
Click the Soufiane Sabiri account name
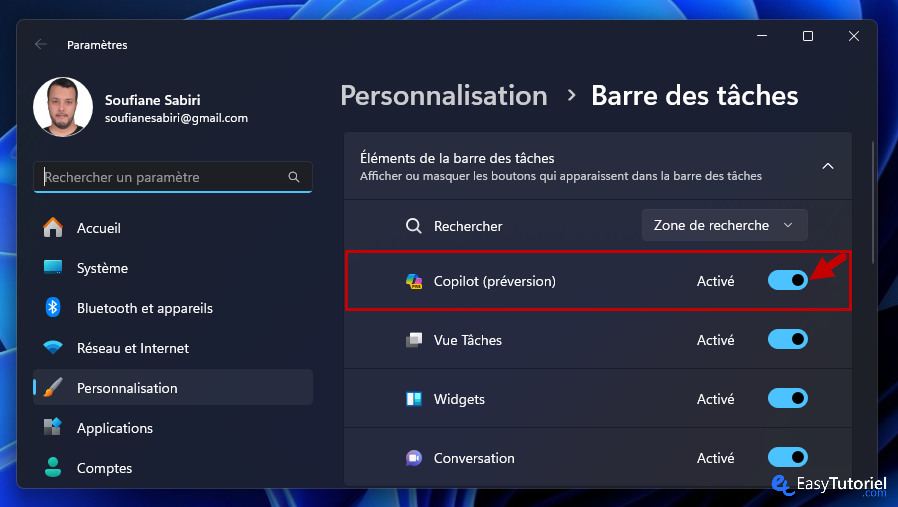point(152,100)
